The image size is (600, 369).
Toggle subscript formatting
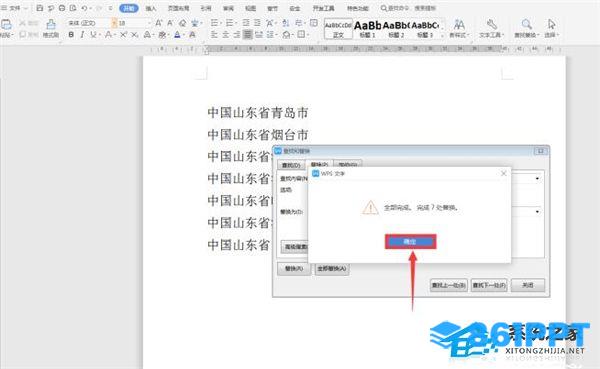(x=134, y=35)
